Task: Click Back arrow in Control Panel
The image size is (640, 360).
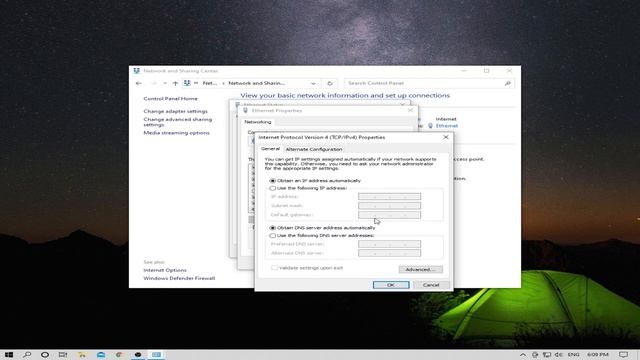Action: point(139,83)
